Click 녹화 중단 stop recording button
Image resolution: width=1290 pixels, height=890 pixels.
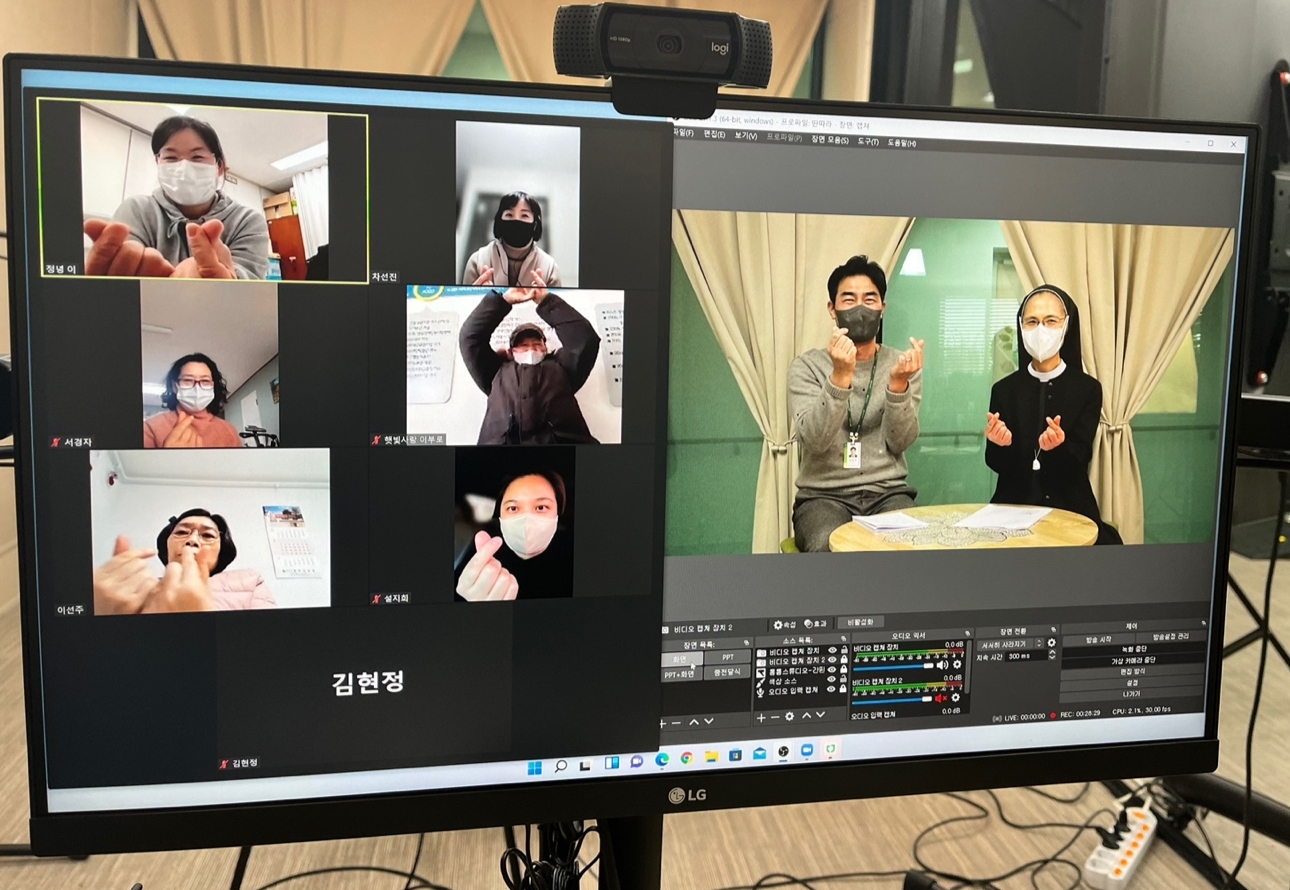(1132, 650)
